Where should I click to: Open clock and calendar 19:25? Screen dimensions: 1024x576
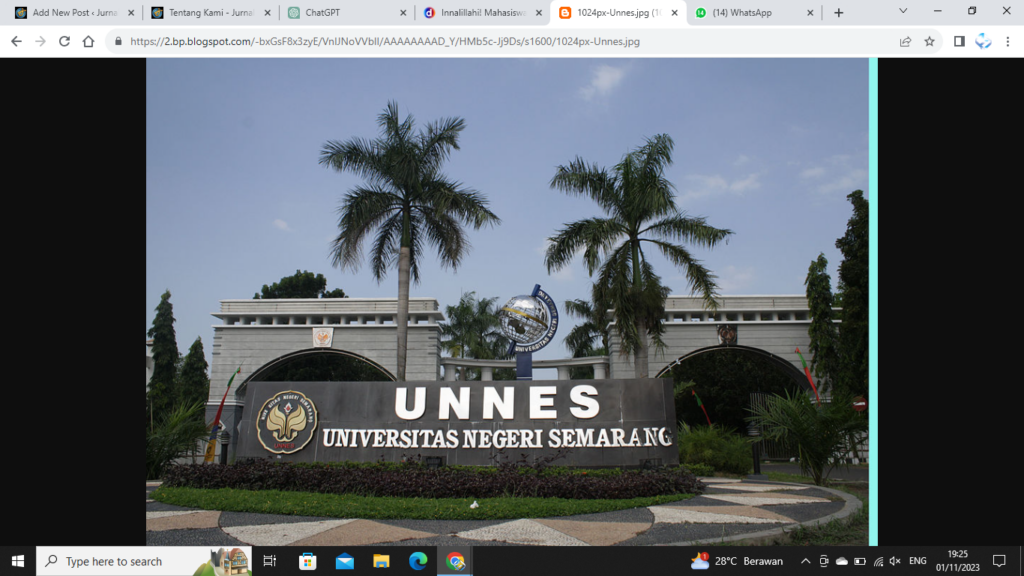(957, 561)
